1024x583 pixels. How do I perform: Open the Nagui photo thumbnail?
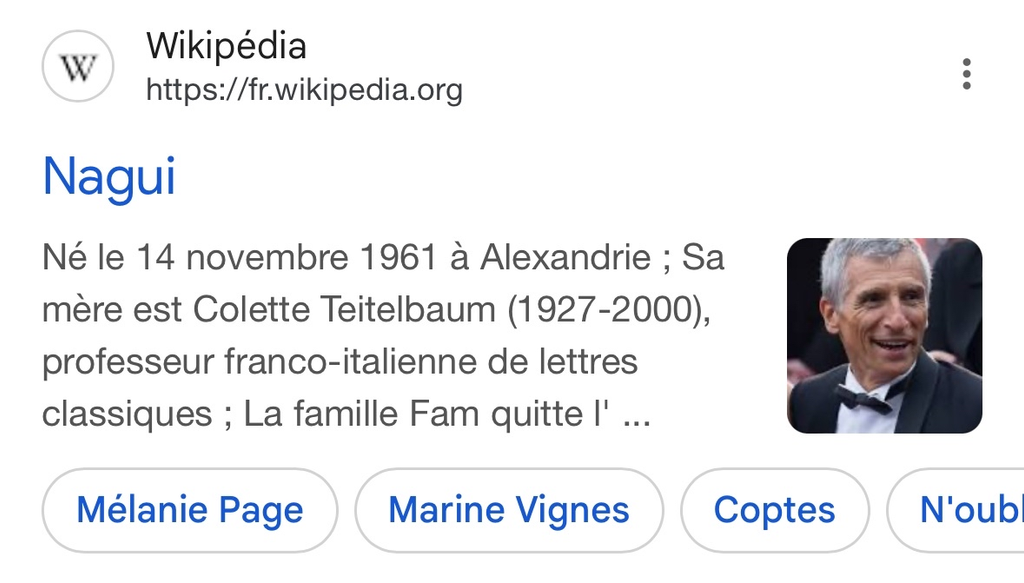point(884,335)
